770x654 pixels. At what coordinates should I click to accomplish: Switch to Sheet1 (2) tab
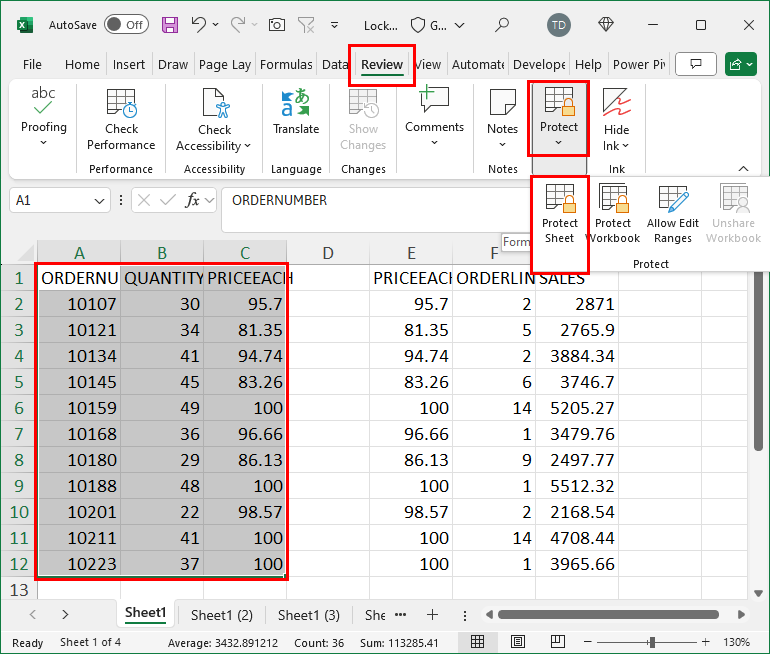click(221, 615)
